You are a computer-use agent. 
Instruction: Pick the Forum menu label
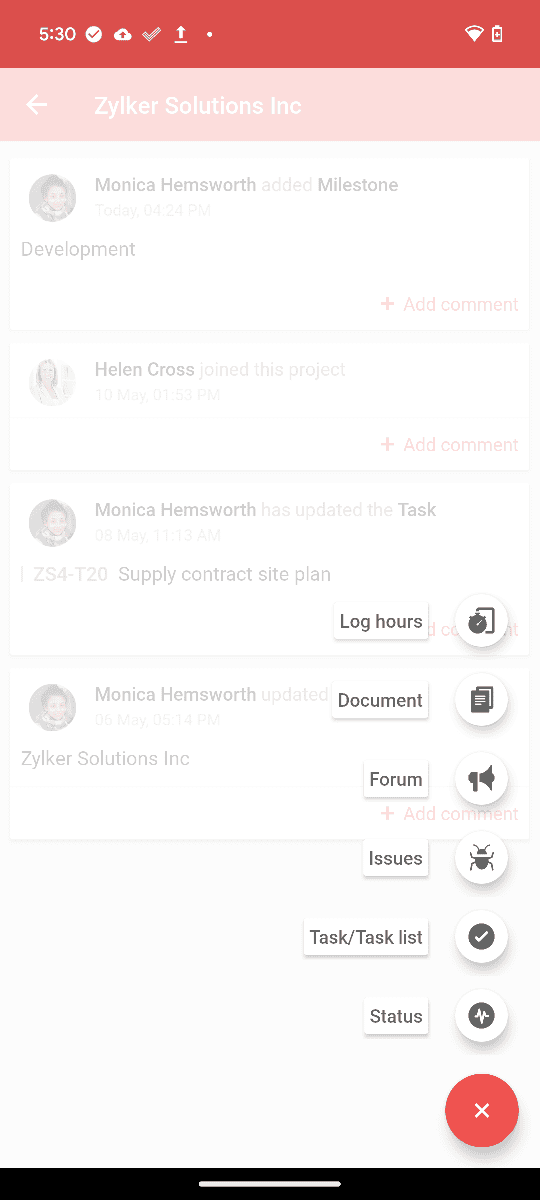tap(396, 779)
